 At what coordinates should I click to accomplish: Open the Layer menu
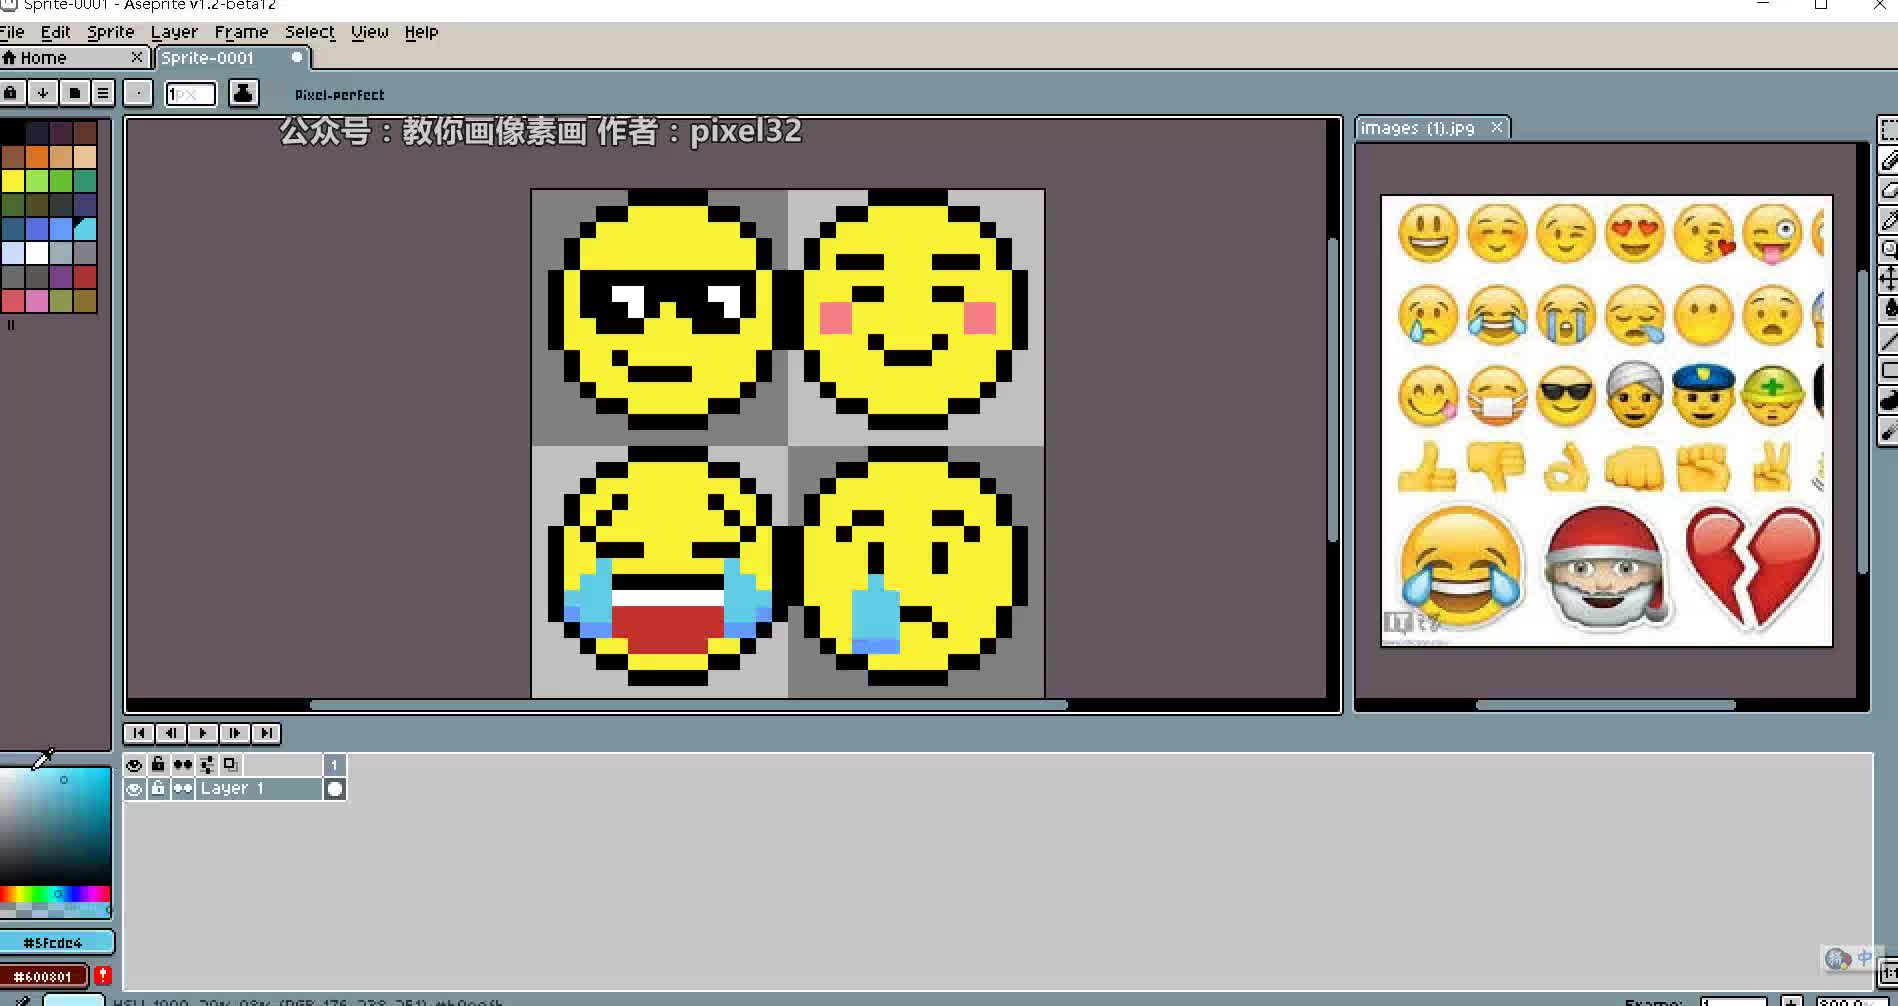click(174, 32)
